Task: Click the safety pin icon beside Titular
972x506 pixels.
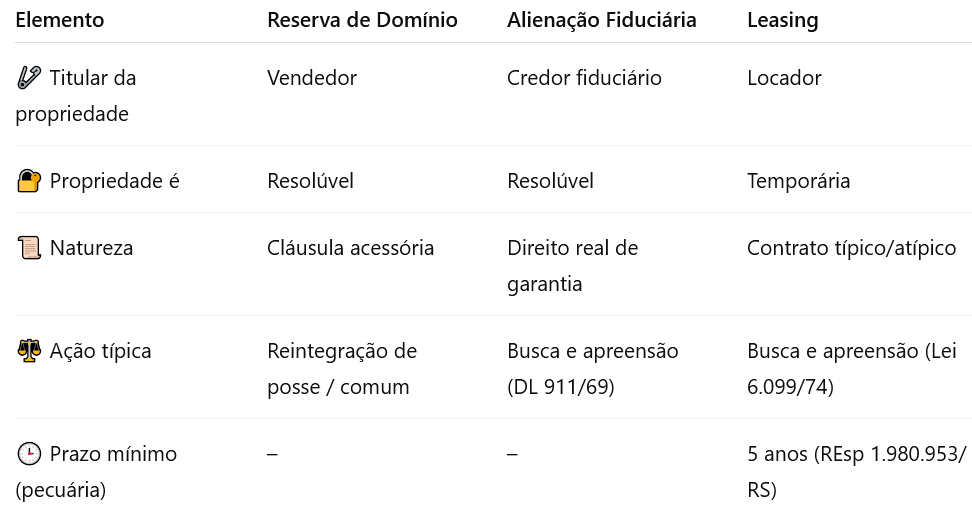Action: tap(29, 78)
